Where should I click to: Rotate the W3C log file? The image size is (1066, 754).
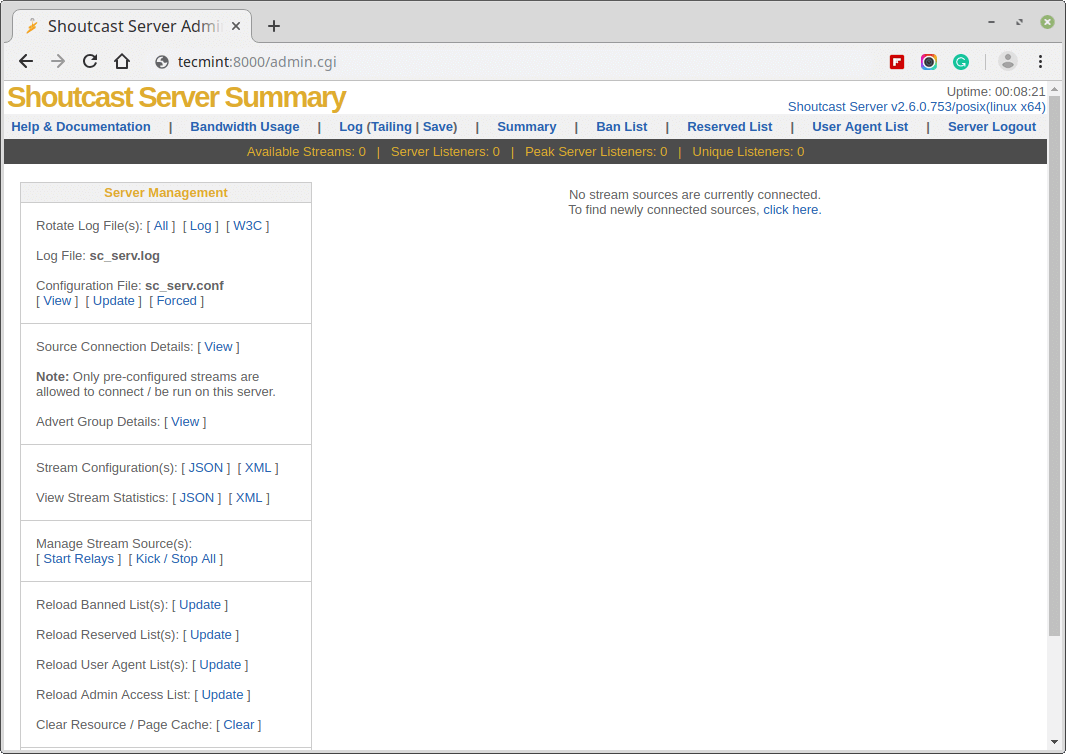pos(247,226)
